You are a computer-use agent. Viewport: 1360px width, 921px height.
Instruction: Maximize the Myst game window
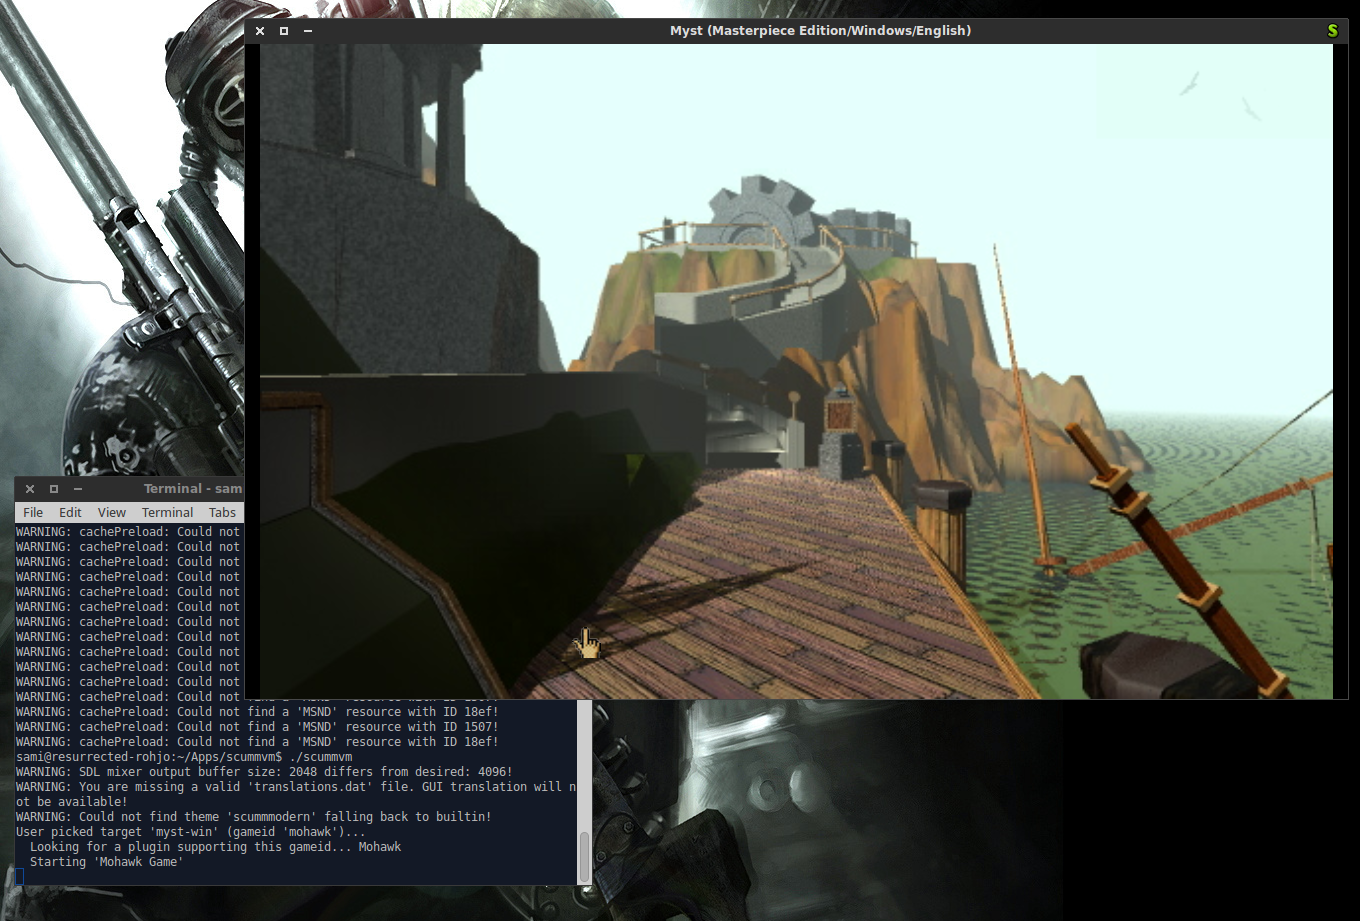click(x=284, y=31)
